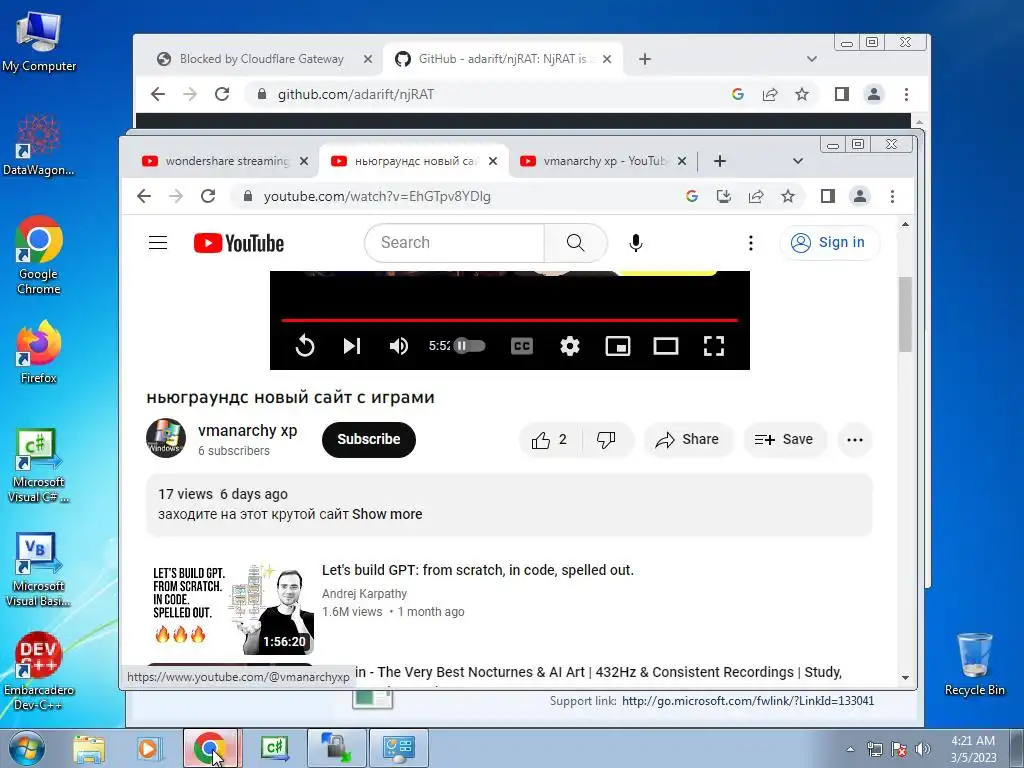1024x768 pixels.
Task: Open profile icon in YouTube window
Action: pyautogui.click(x=859, y=196)
